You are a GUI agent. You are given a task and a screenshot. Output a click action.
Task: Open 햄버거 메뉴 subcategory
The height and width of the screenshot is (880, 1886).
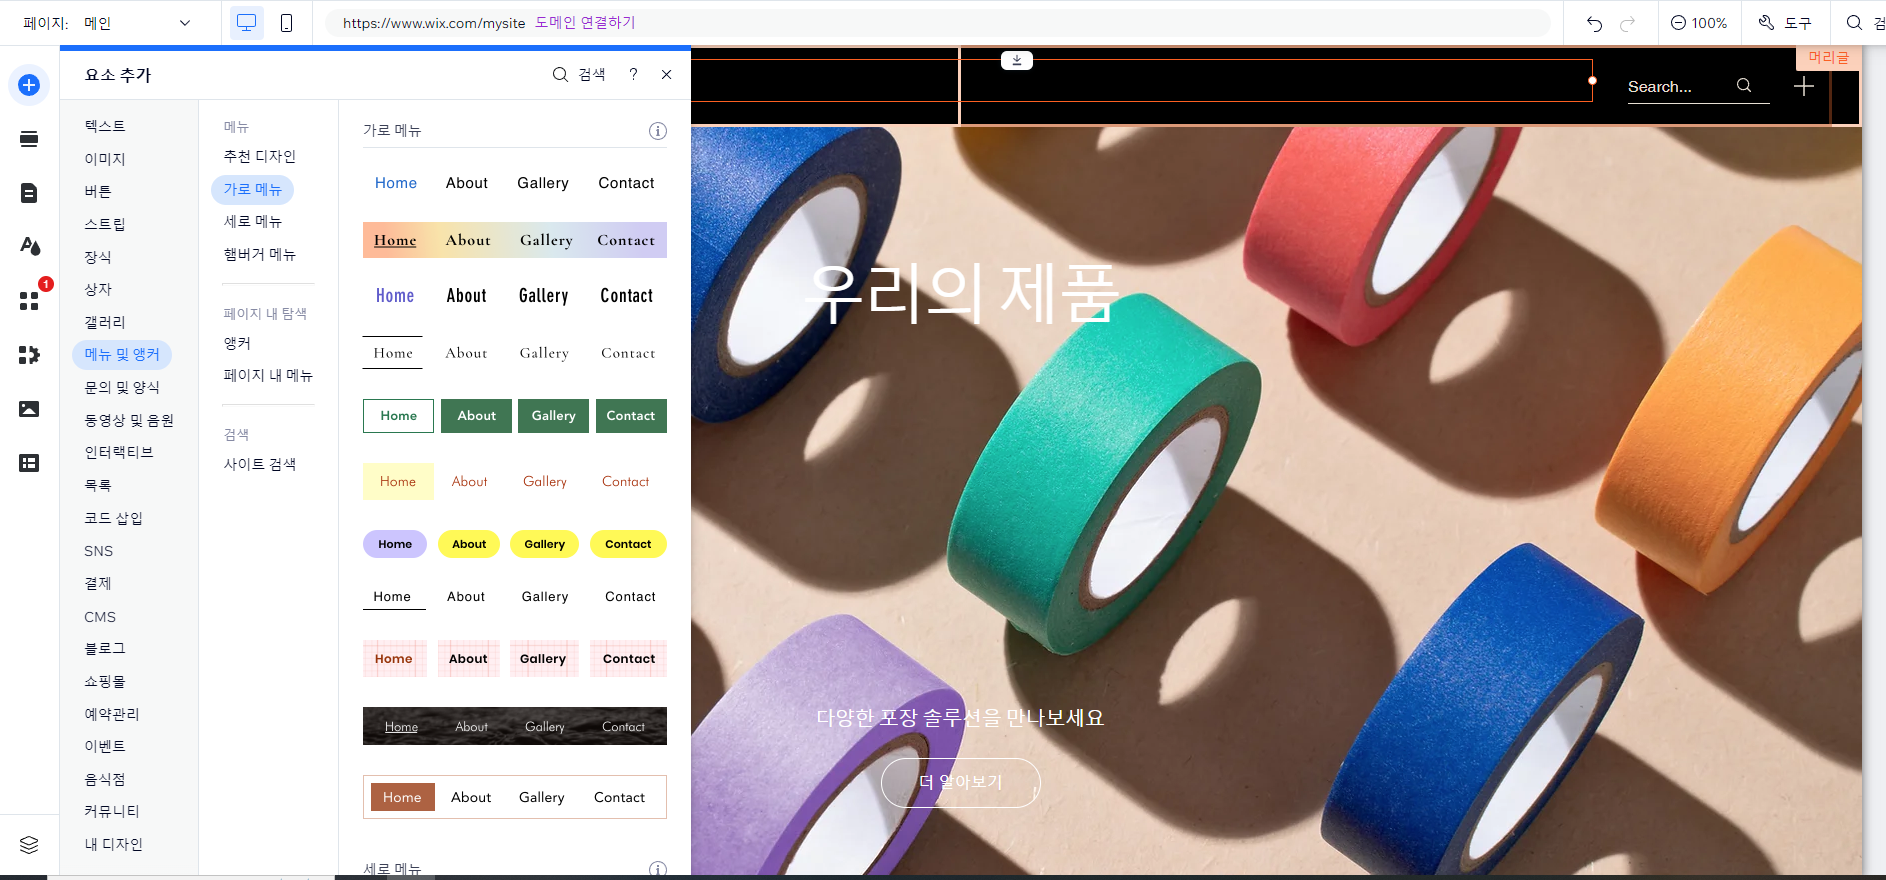pos(260,254)
